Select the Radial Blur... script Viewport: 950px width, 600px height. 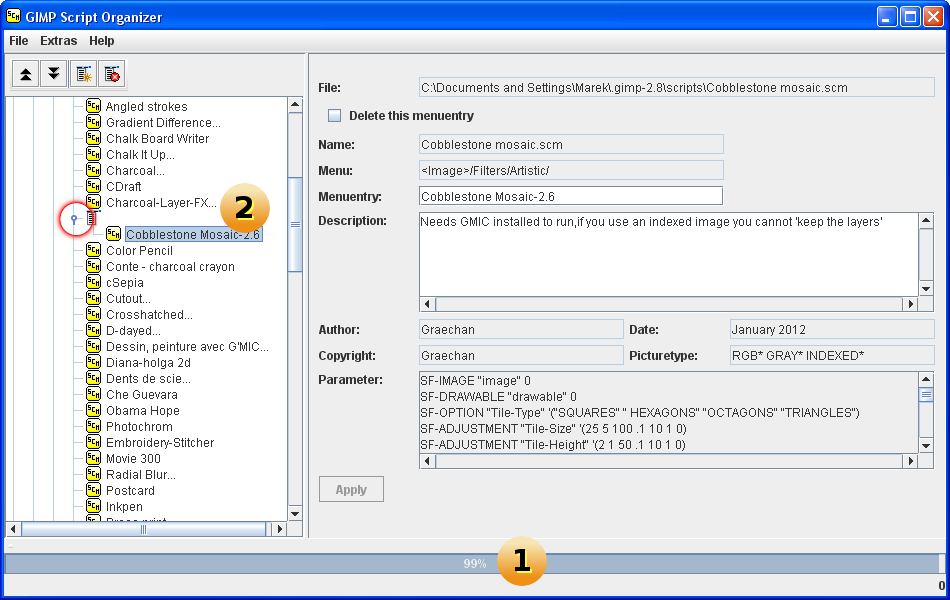141,475
